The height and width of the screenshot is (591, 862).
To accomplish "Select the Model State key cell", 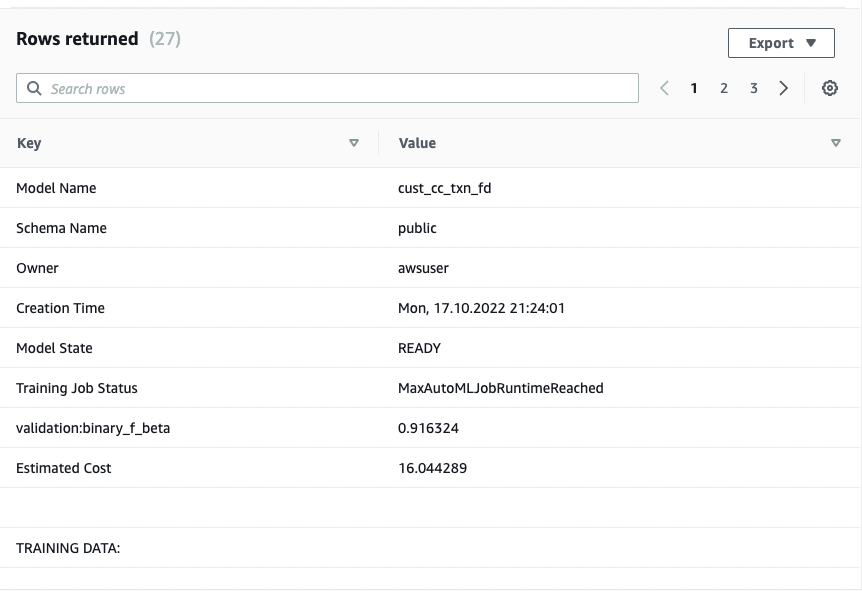I will point(54,348).
